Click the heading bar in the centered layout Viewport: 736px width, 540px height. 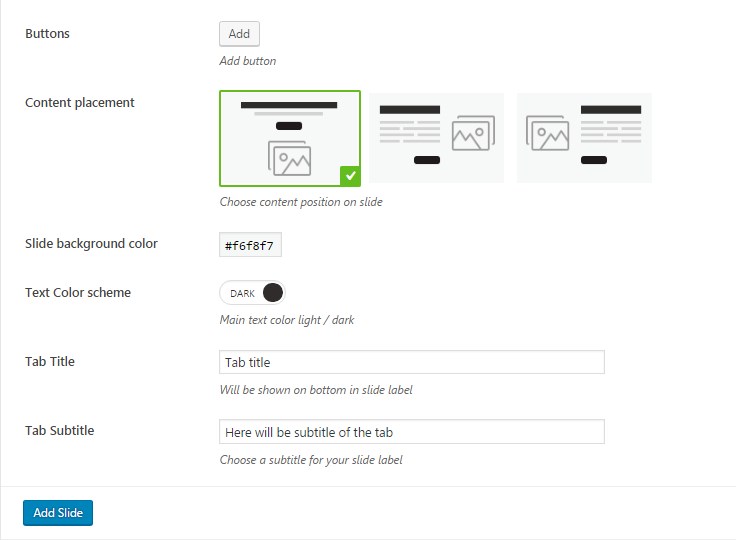tap(289, 104)
